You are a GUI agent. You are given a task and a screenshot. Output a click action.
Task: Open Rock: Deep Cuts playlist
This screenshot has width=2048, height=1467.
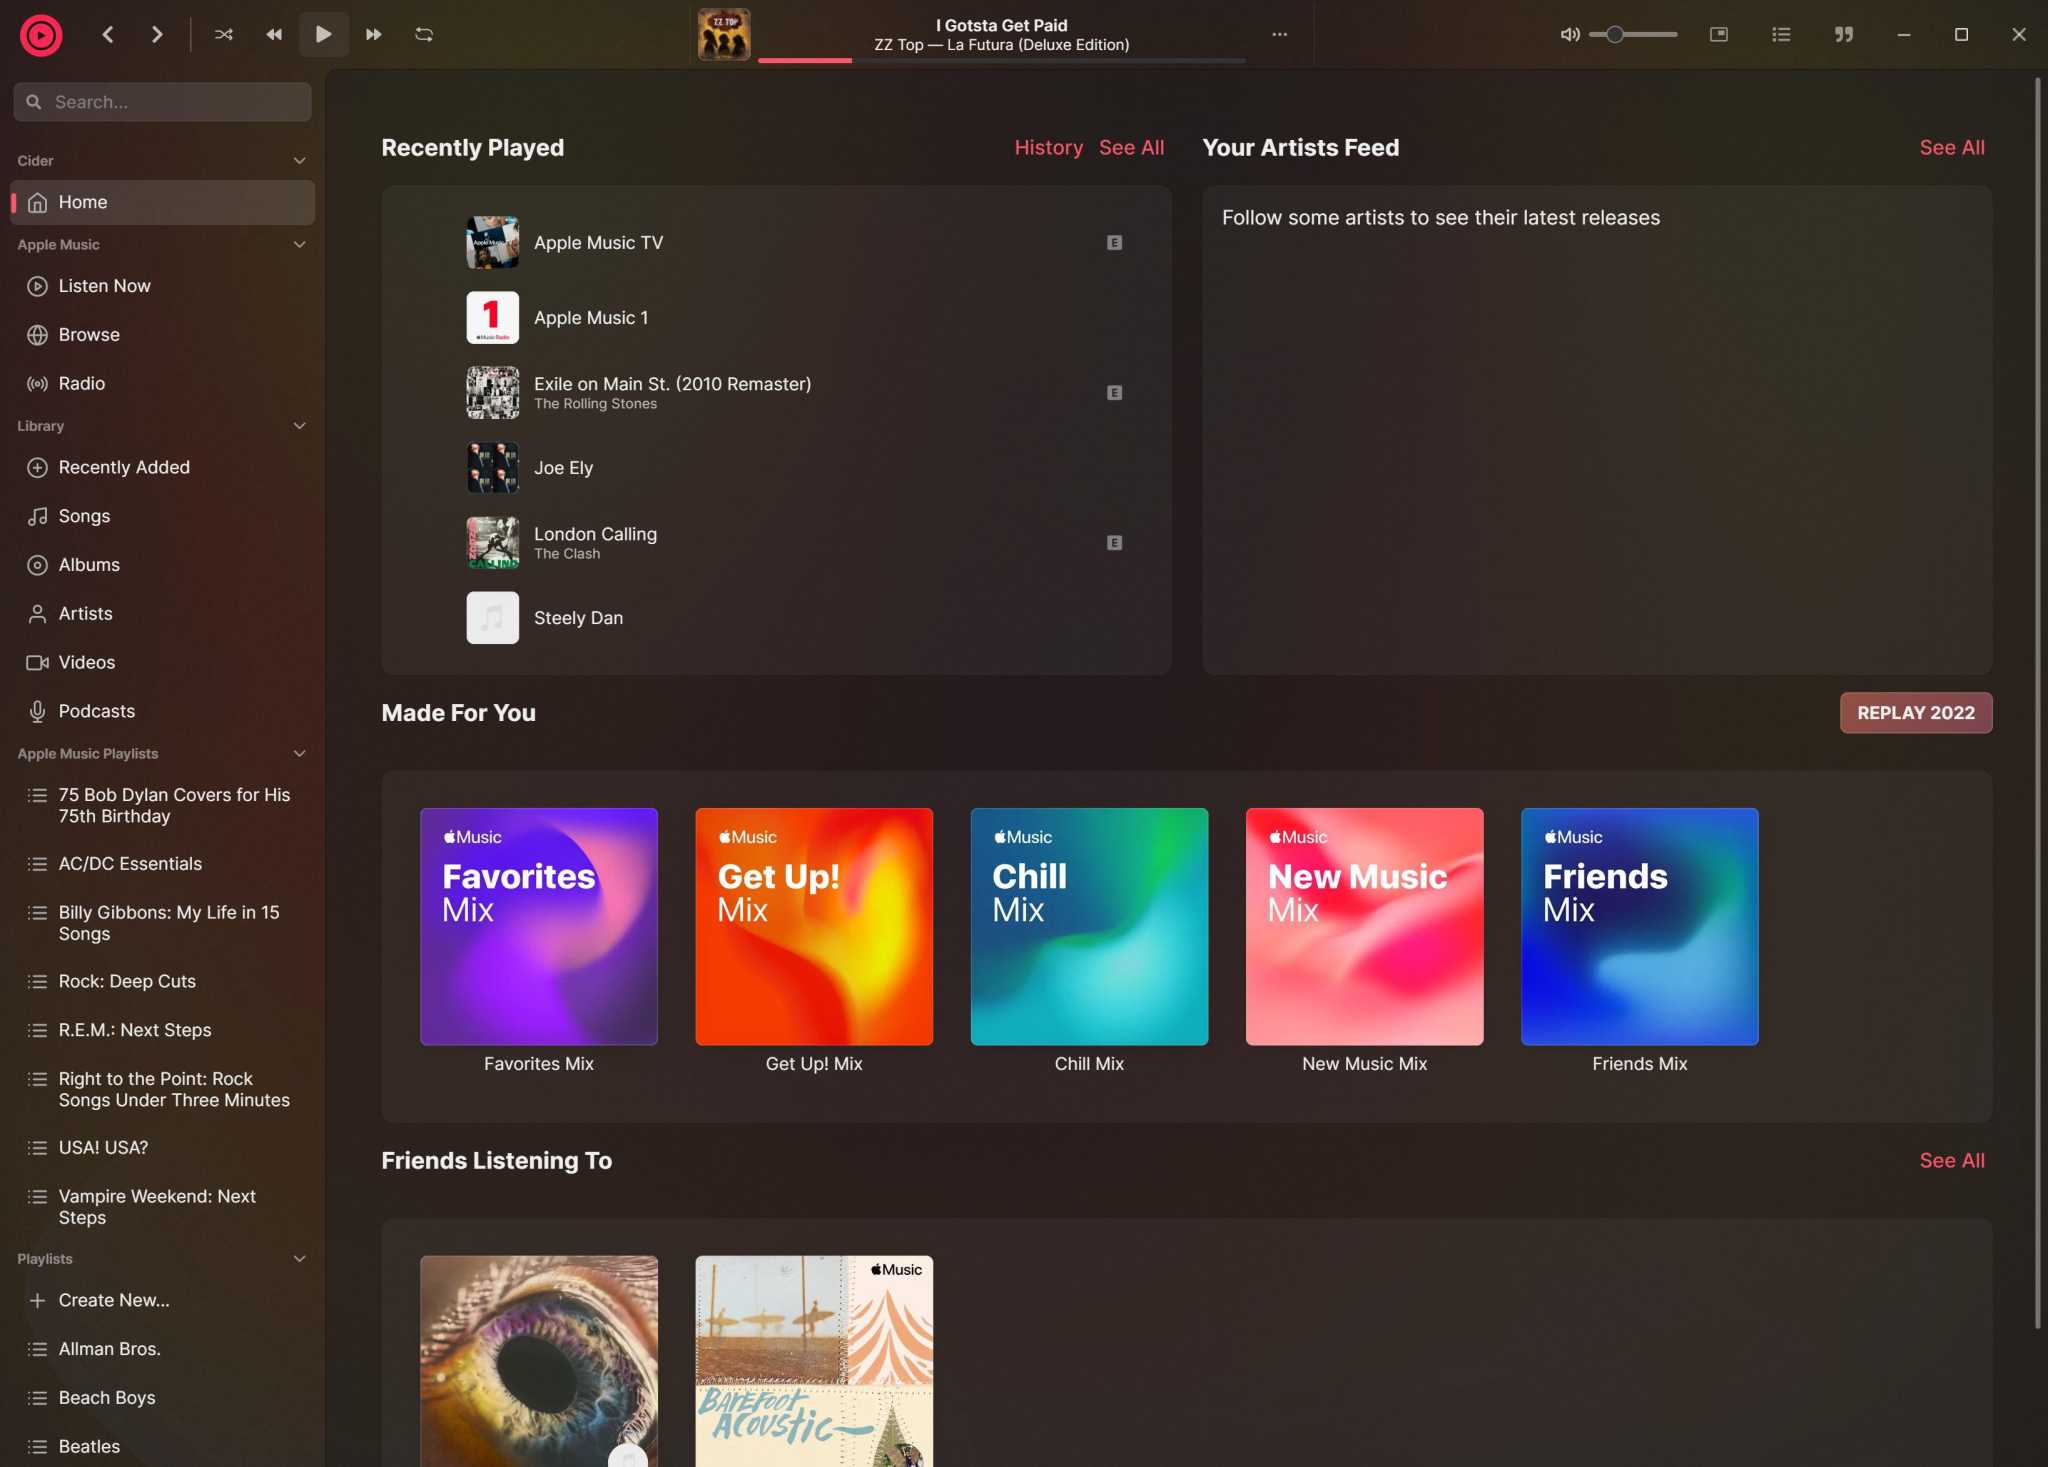click(162, 982)
